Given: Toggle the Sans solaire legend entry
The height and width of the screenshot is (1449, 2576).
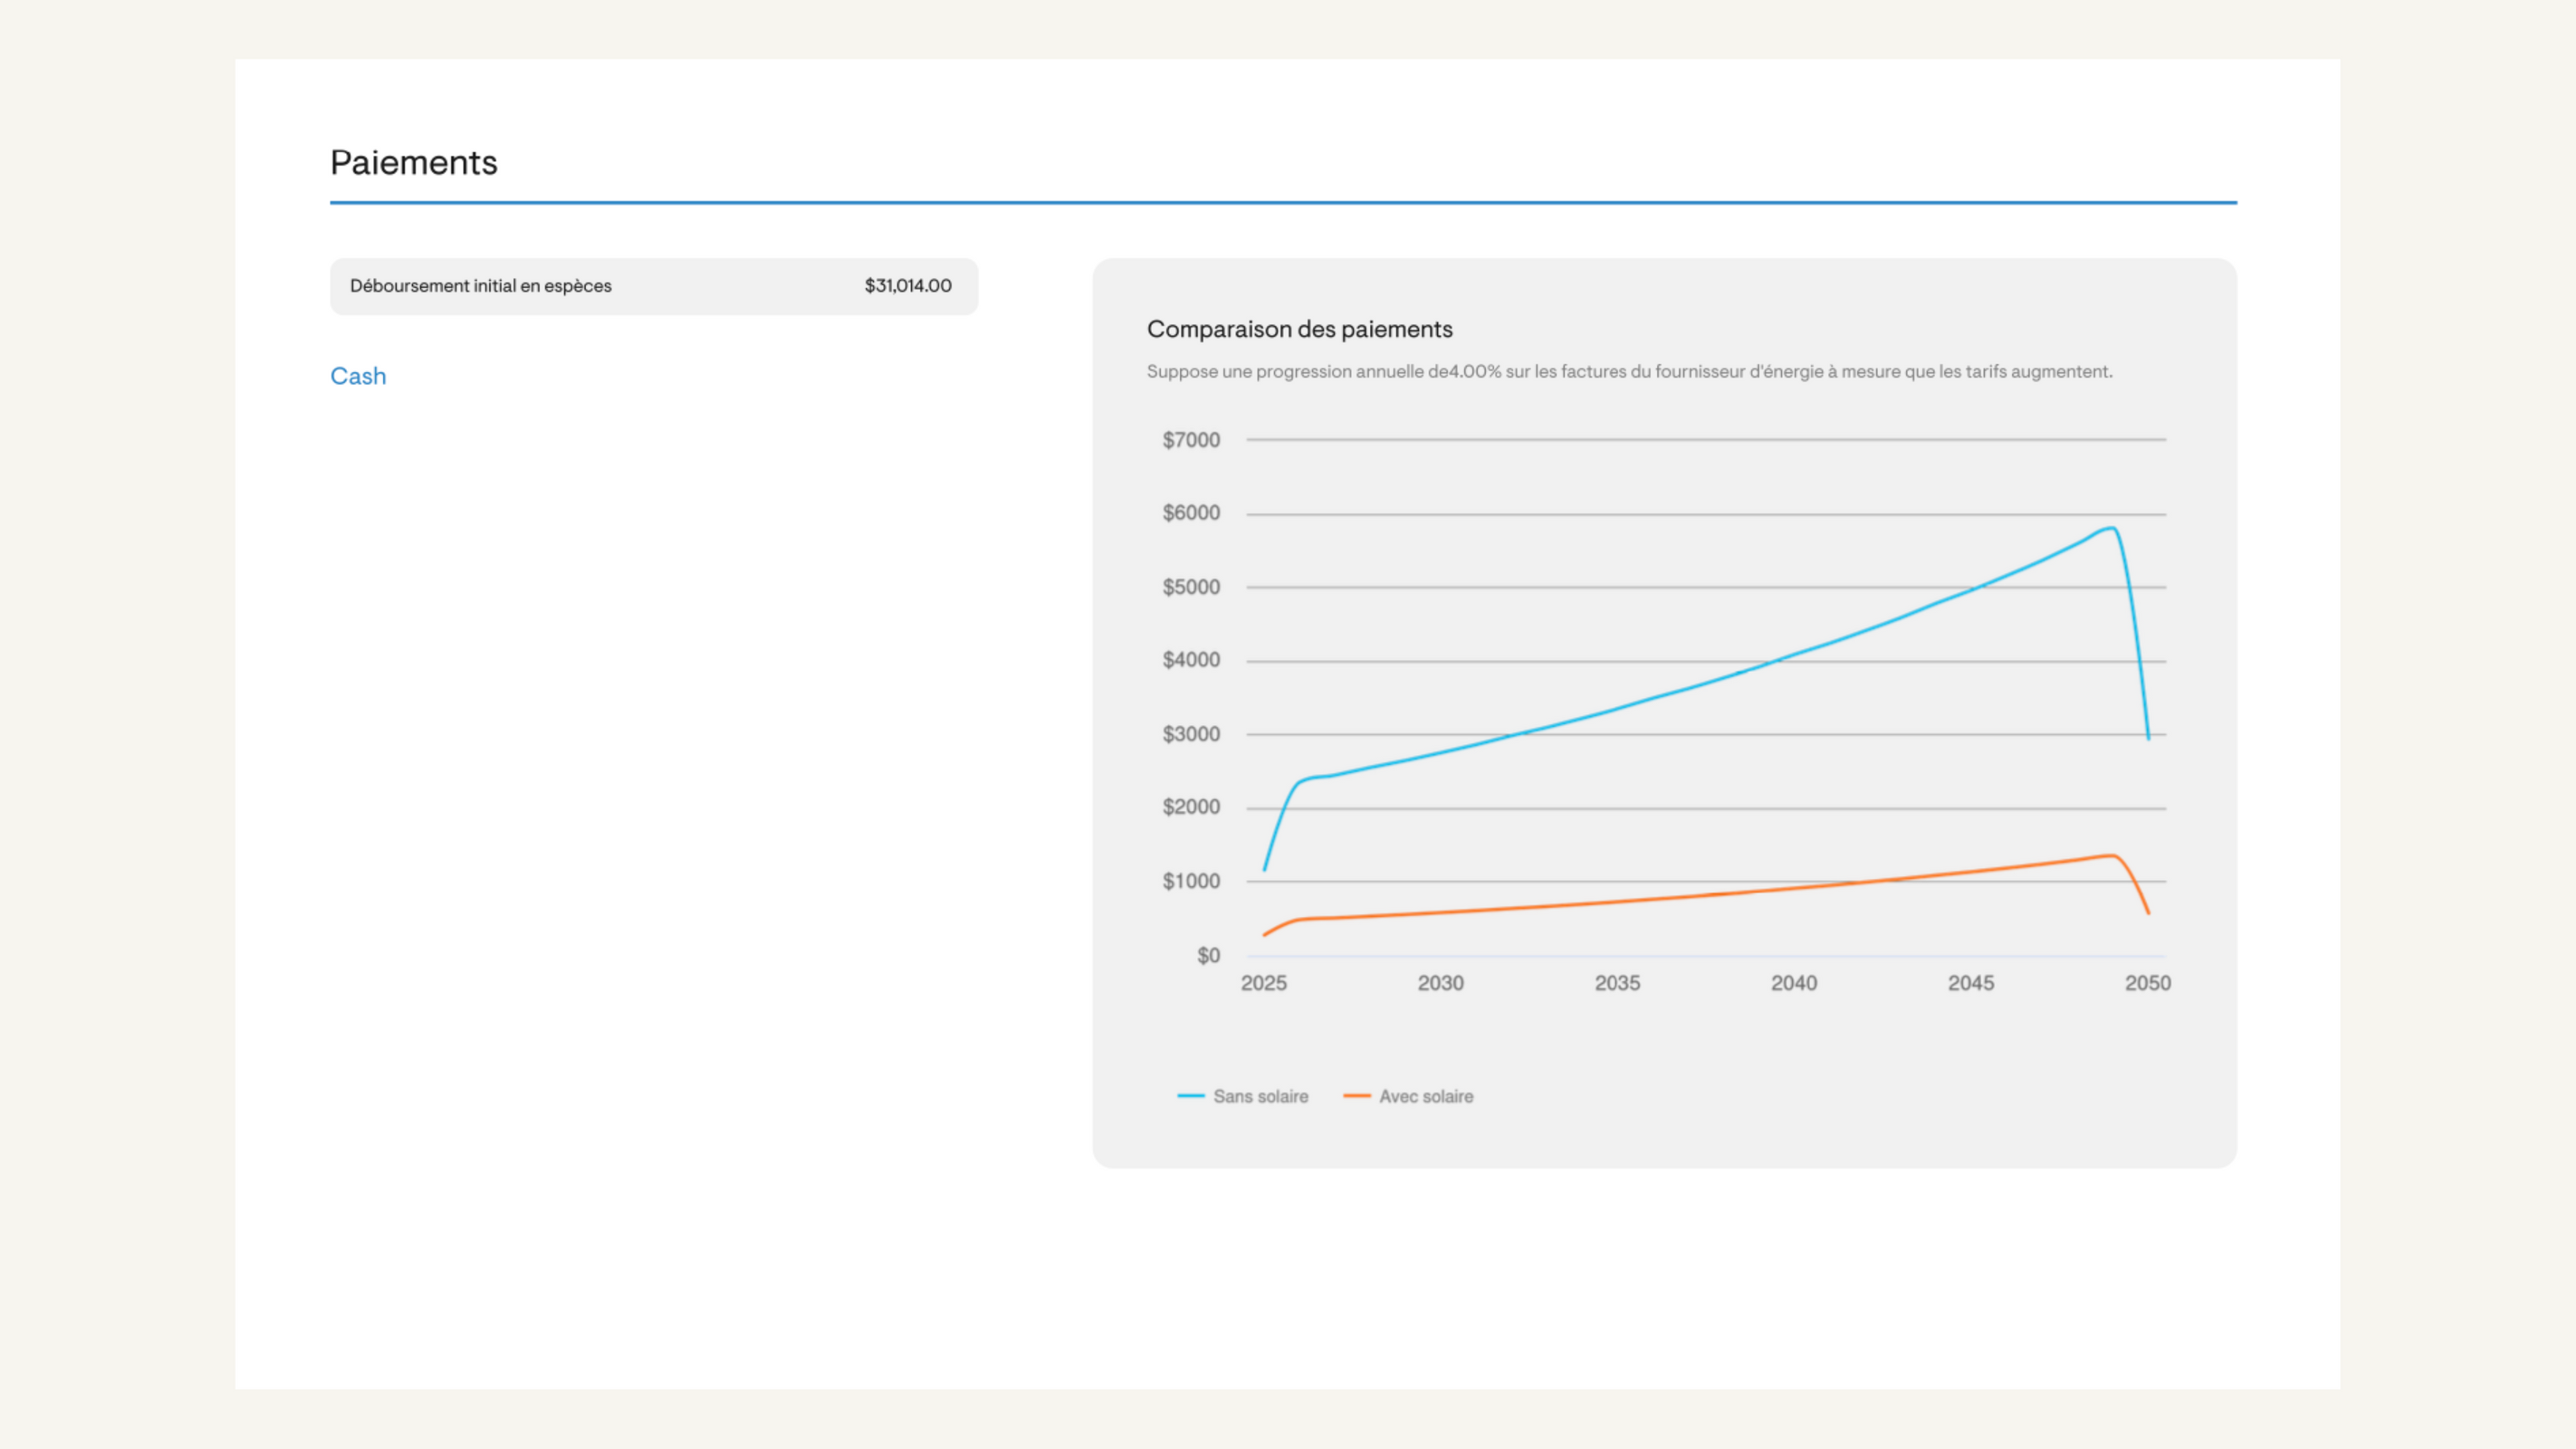Looking at the screenshot, I should 1260,1096.
